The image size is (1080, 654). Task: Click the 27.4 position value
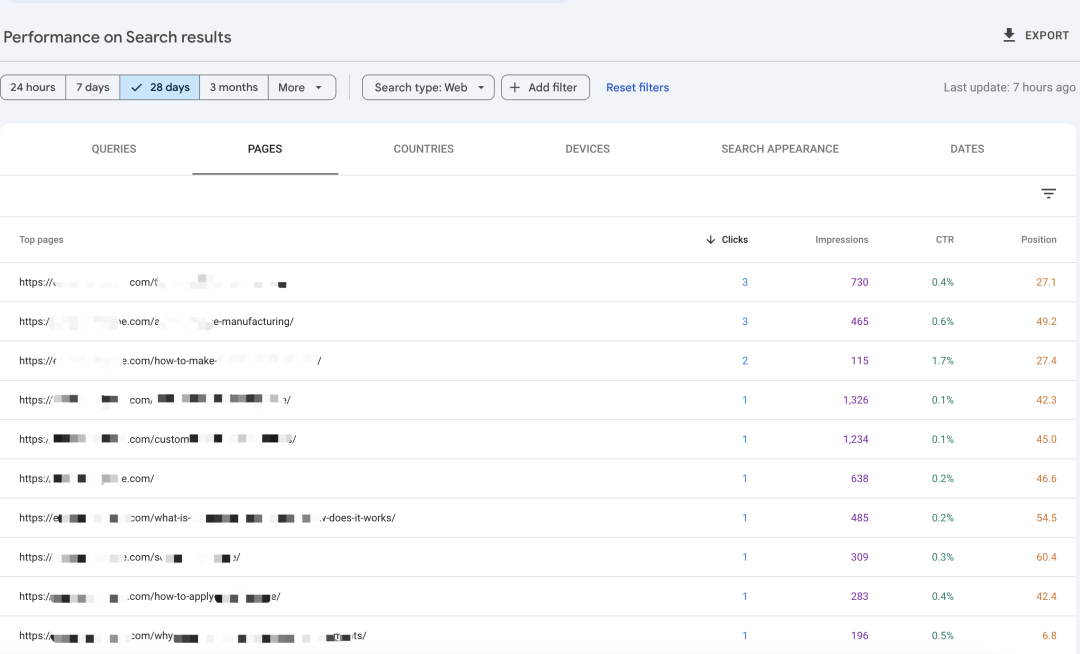pos(1046,361)
